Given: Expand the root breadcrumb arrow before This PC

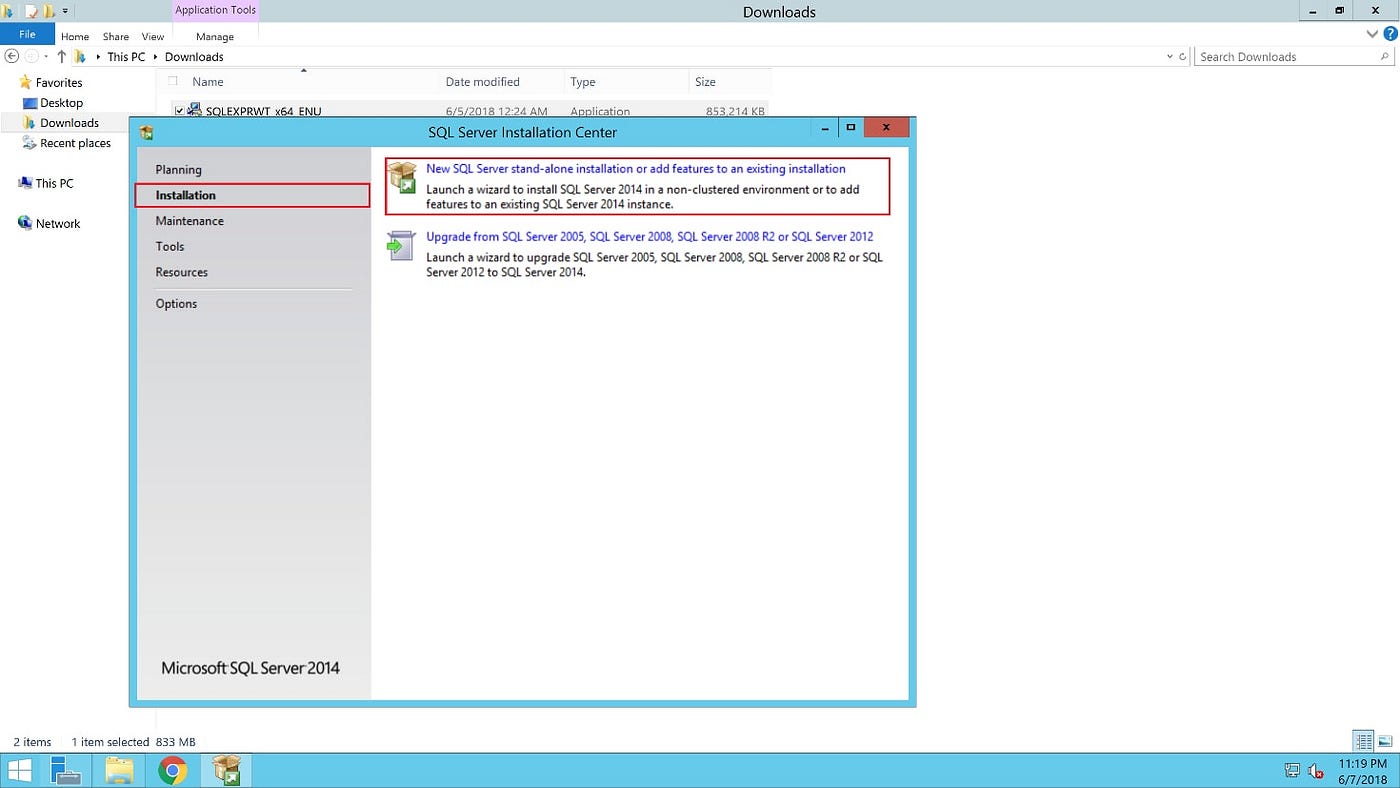Looking at the screenshot, I should [x=98, y=57].
